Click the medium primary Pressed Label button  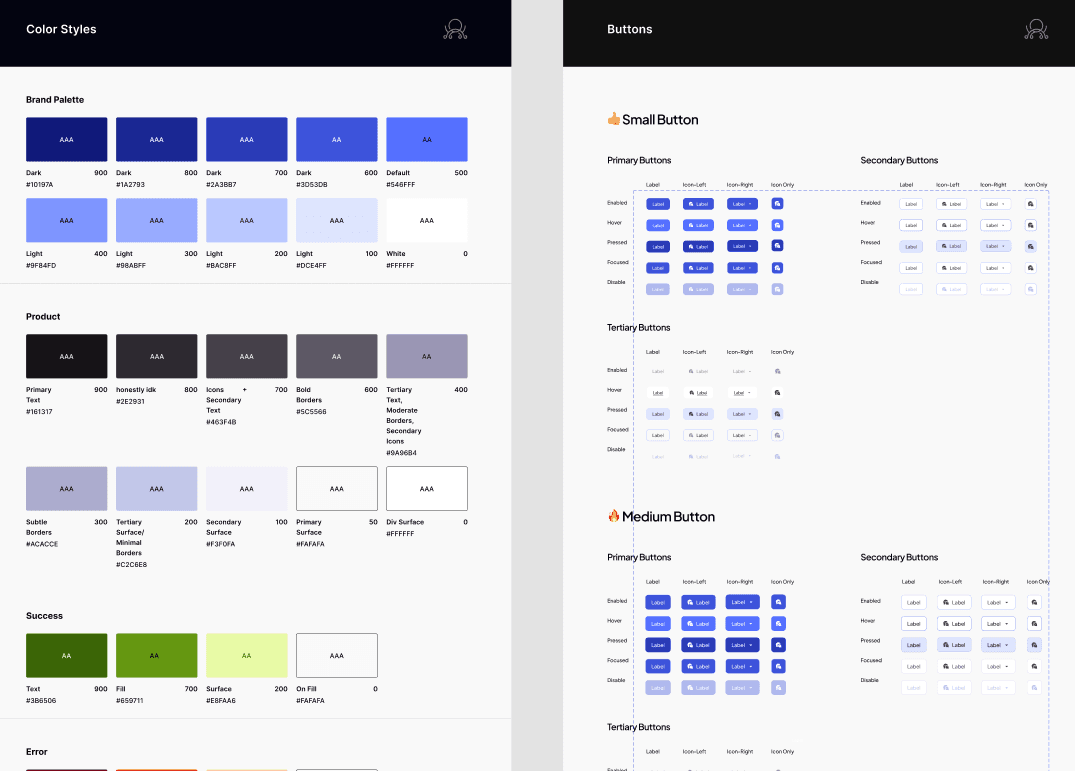[x=658, y=645]
